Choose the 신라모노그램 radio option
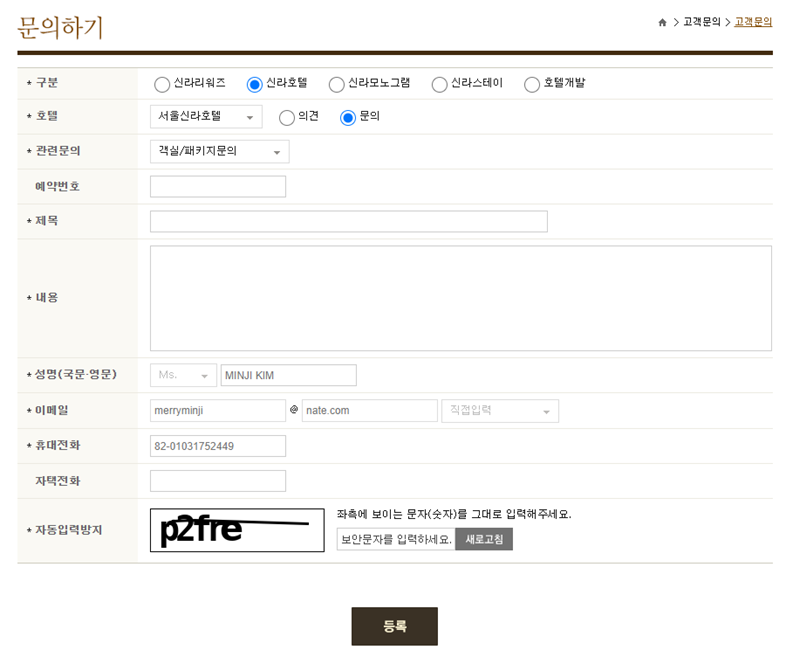The image size is (786, 657). point(336,85)
